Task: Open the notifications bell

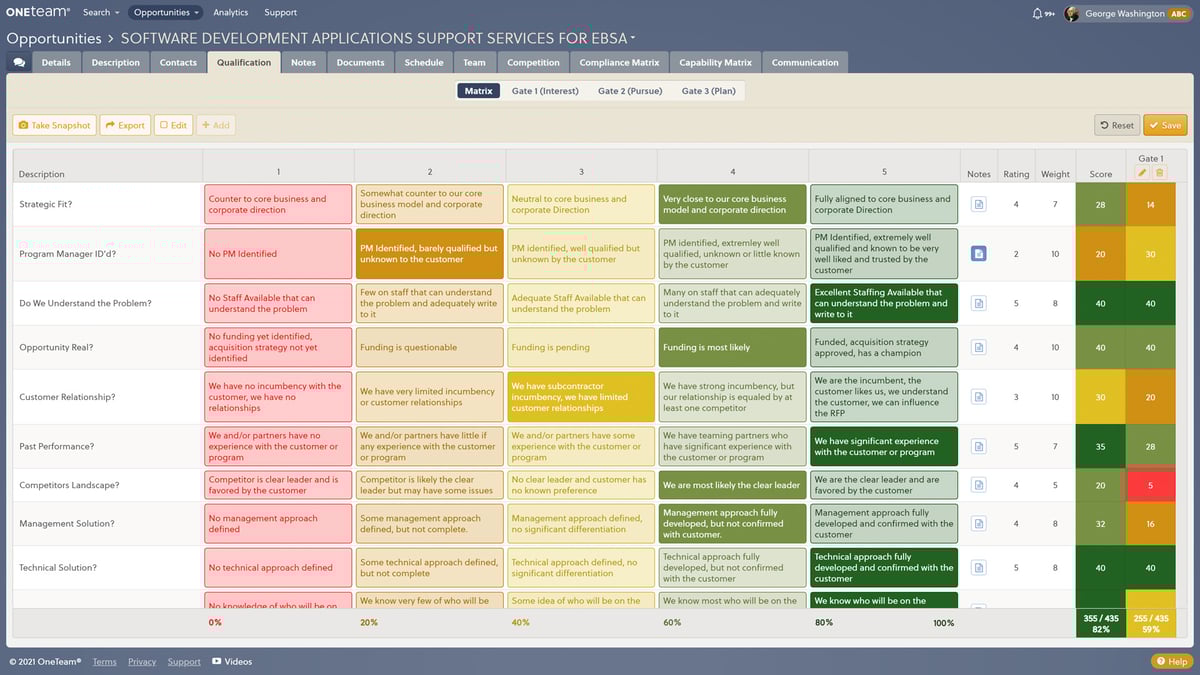Action: pos(1037,13)
